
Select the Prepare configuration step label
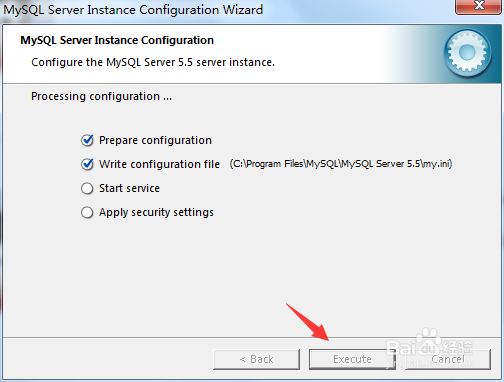click(155, 140)
